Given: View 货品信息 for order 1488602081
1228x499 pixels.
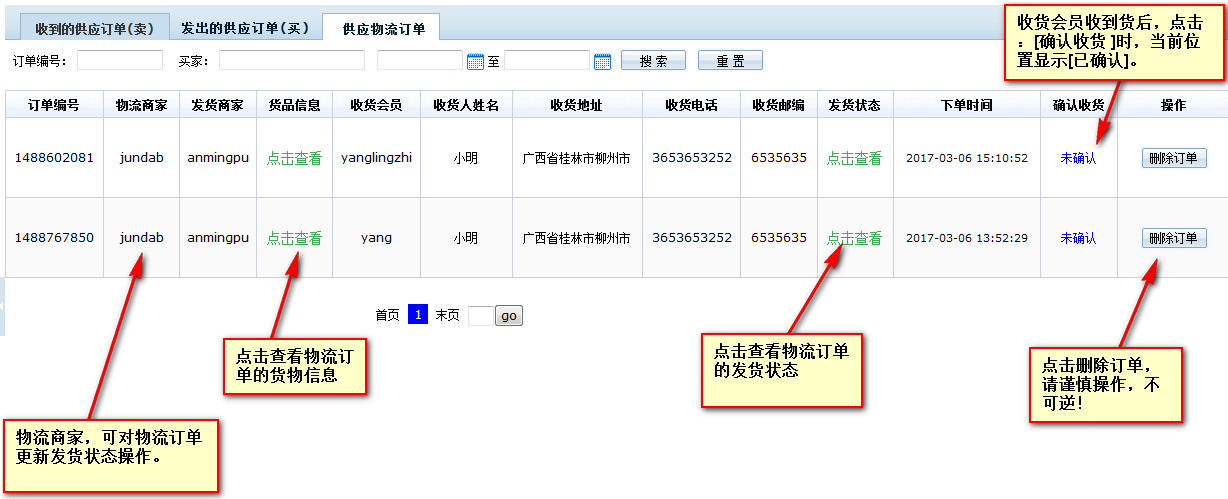Looking at the screenshot, I should (x=294, y=158).
